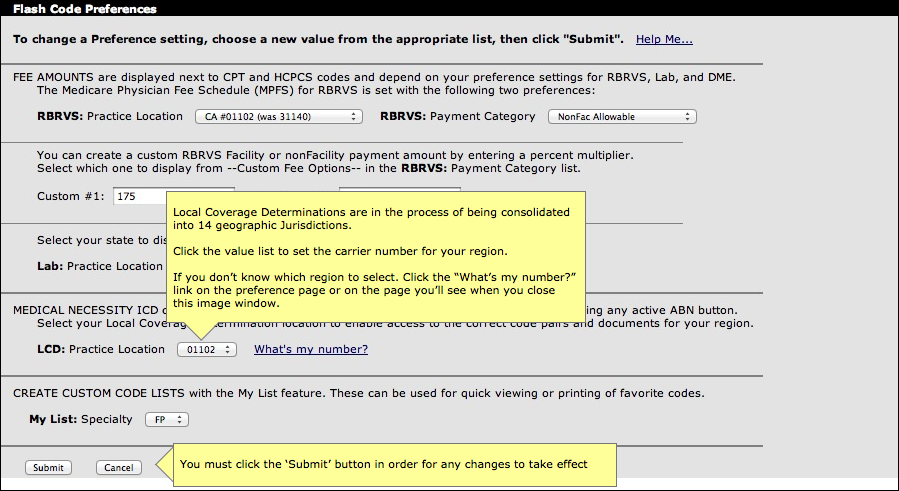Click the RBRVS: Payment Category label
The height and width of the screenshot is (491, 899).
[x=458, y=116]
